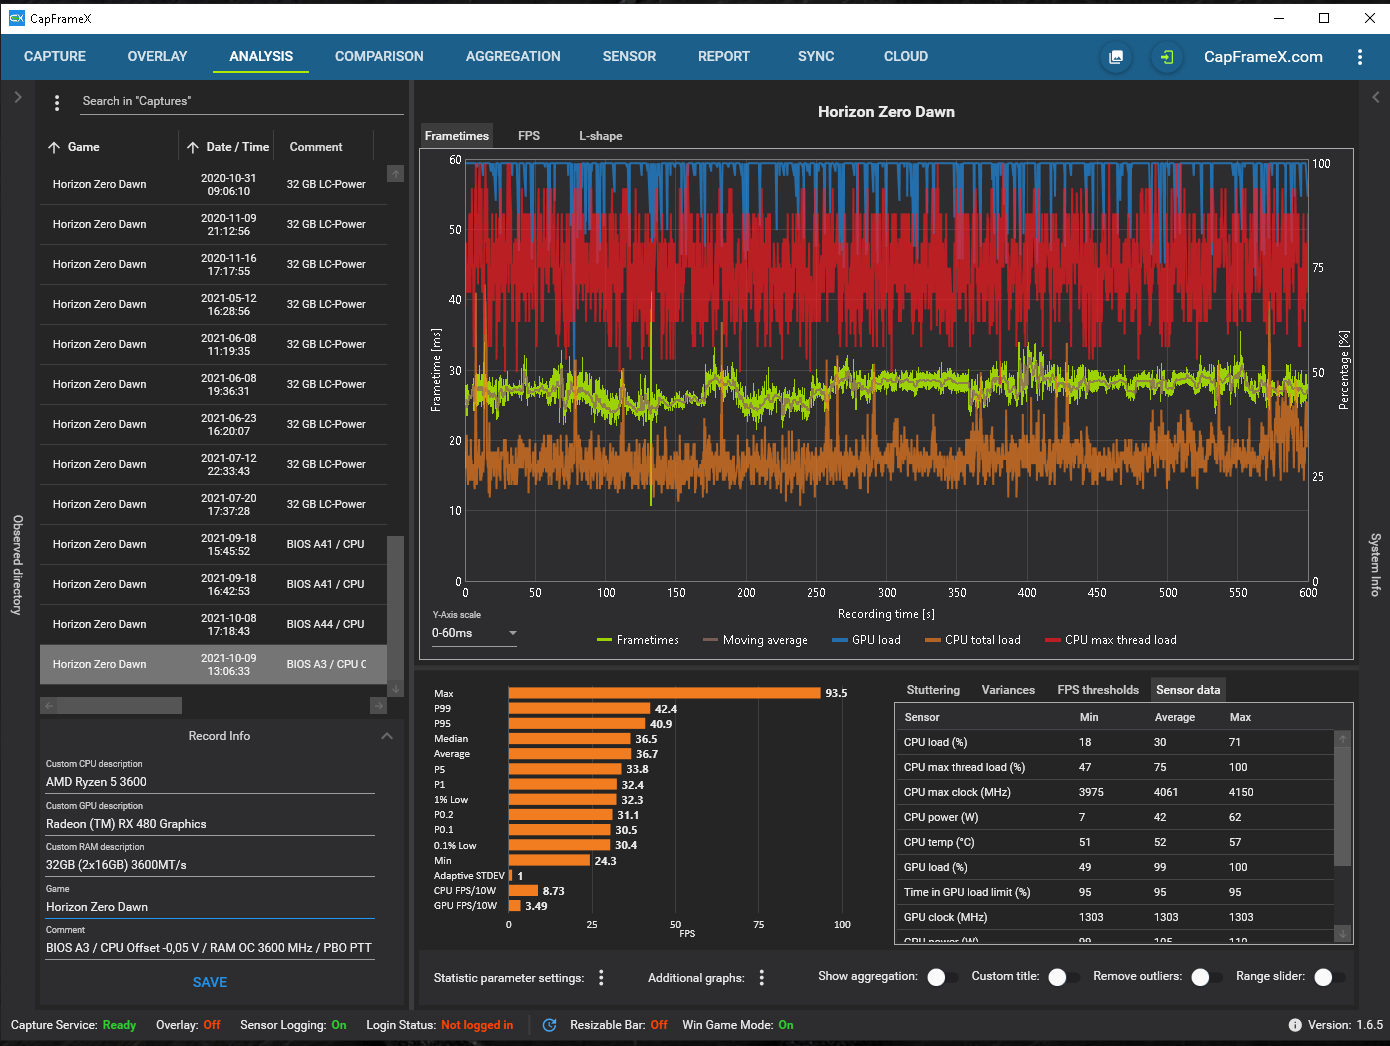Click the version info icon

1295,1025
